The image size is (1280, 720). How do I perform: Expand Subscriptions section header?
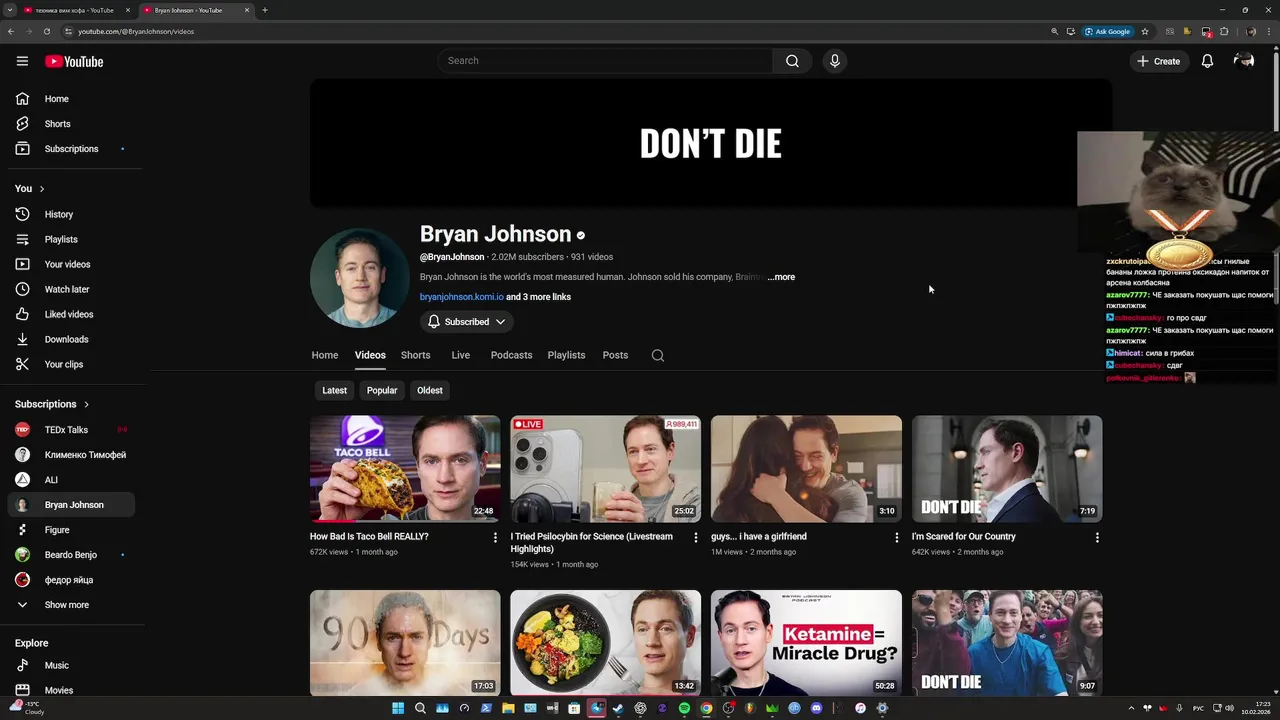[52, 404]
